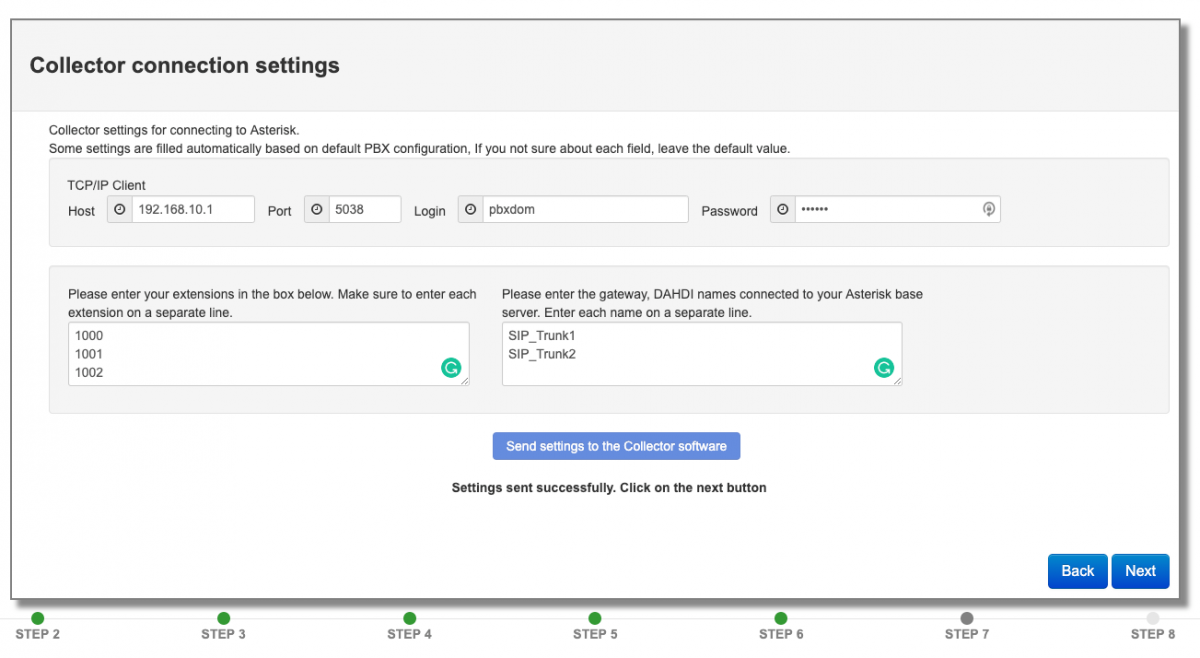Click Grammarly icon in the gateway names box
This screenshot has height=658, width=1200.
[884, 368]
